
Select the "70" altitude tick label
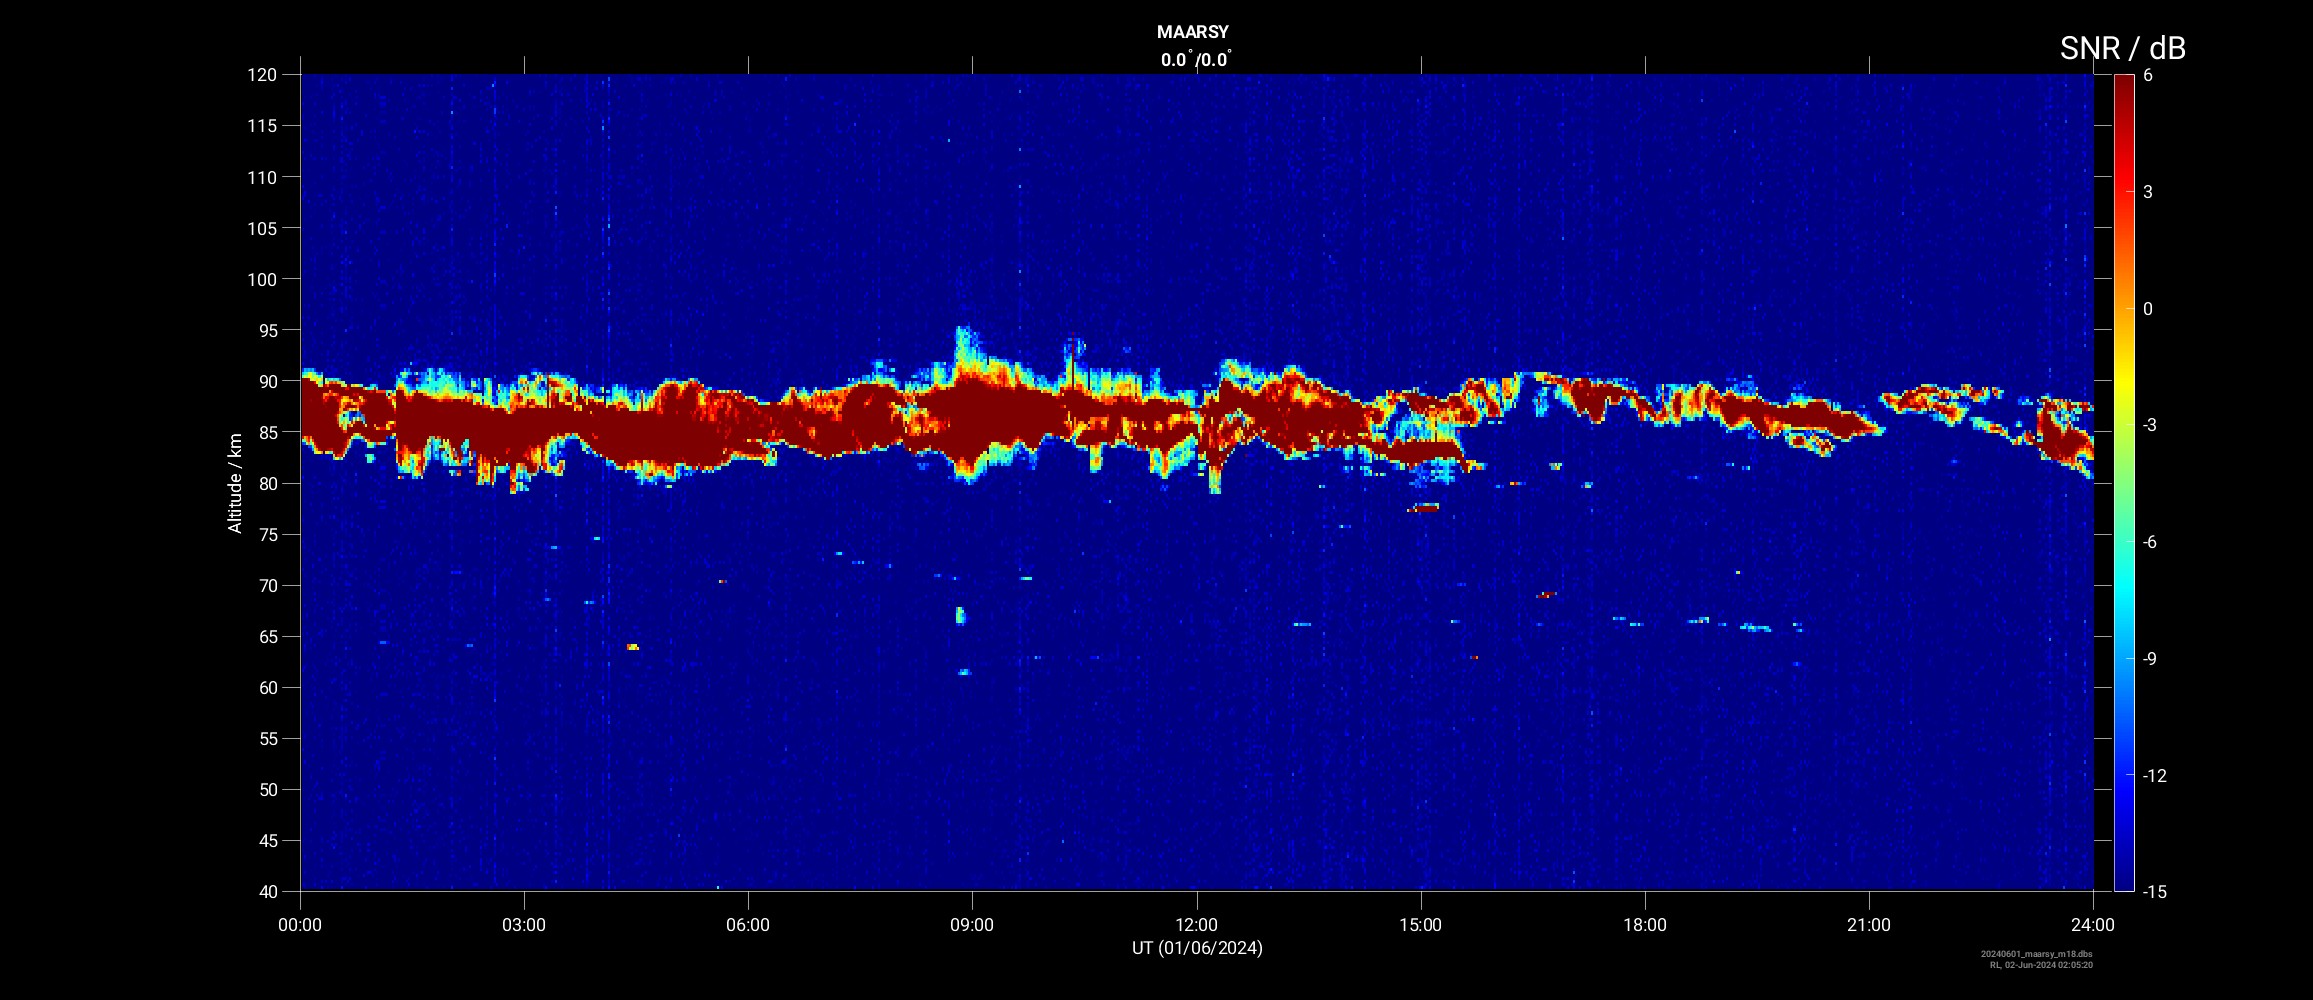tap(267, 585)
